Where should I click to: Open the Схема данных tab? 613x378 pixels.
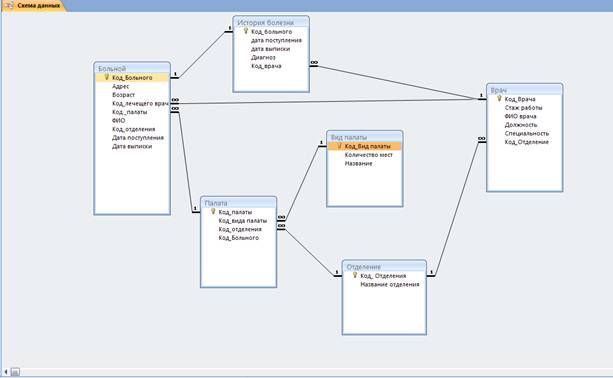(38, 5)
